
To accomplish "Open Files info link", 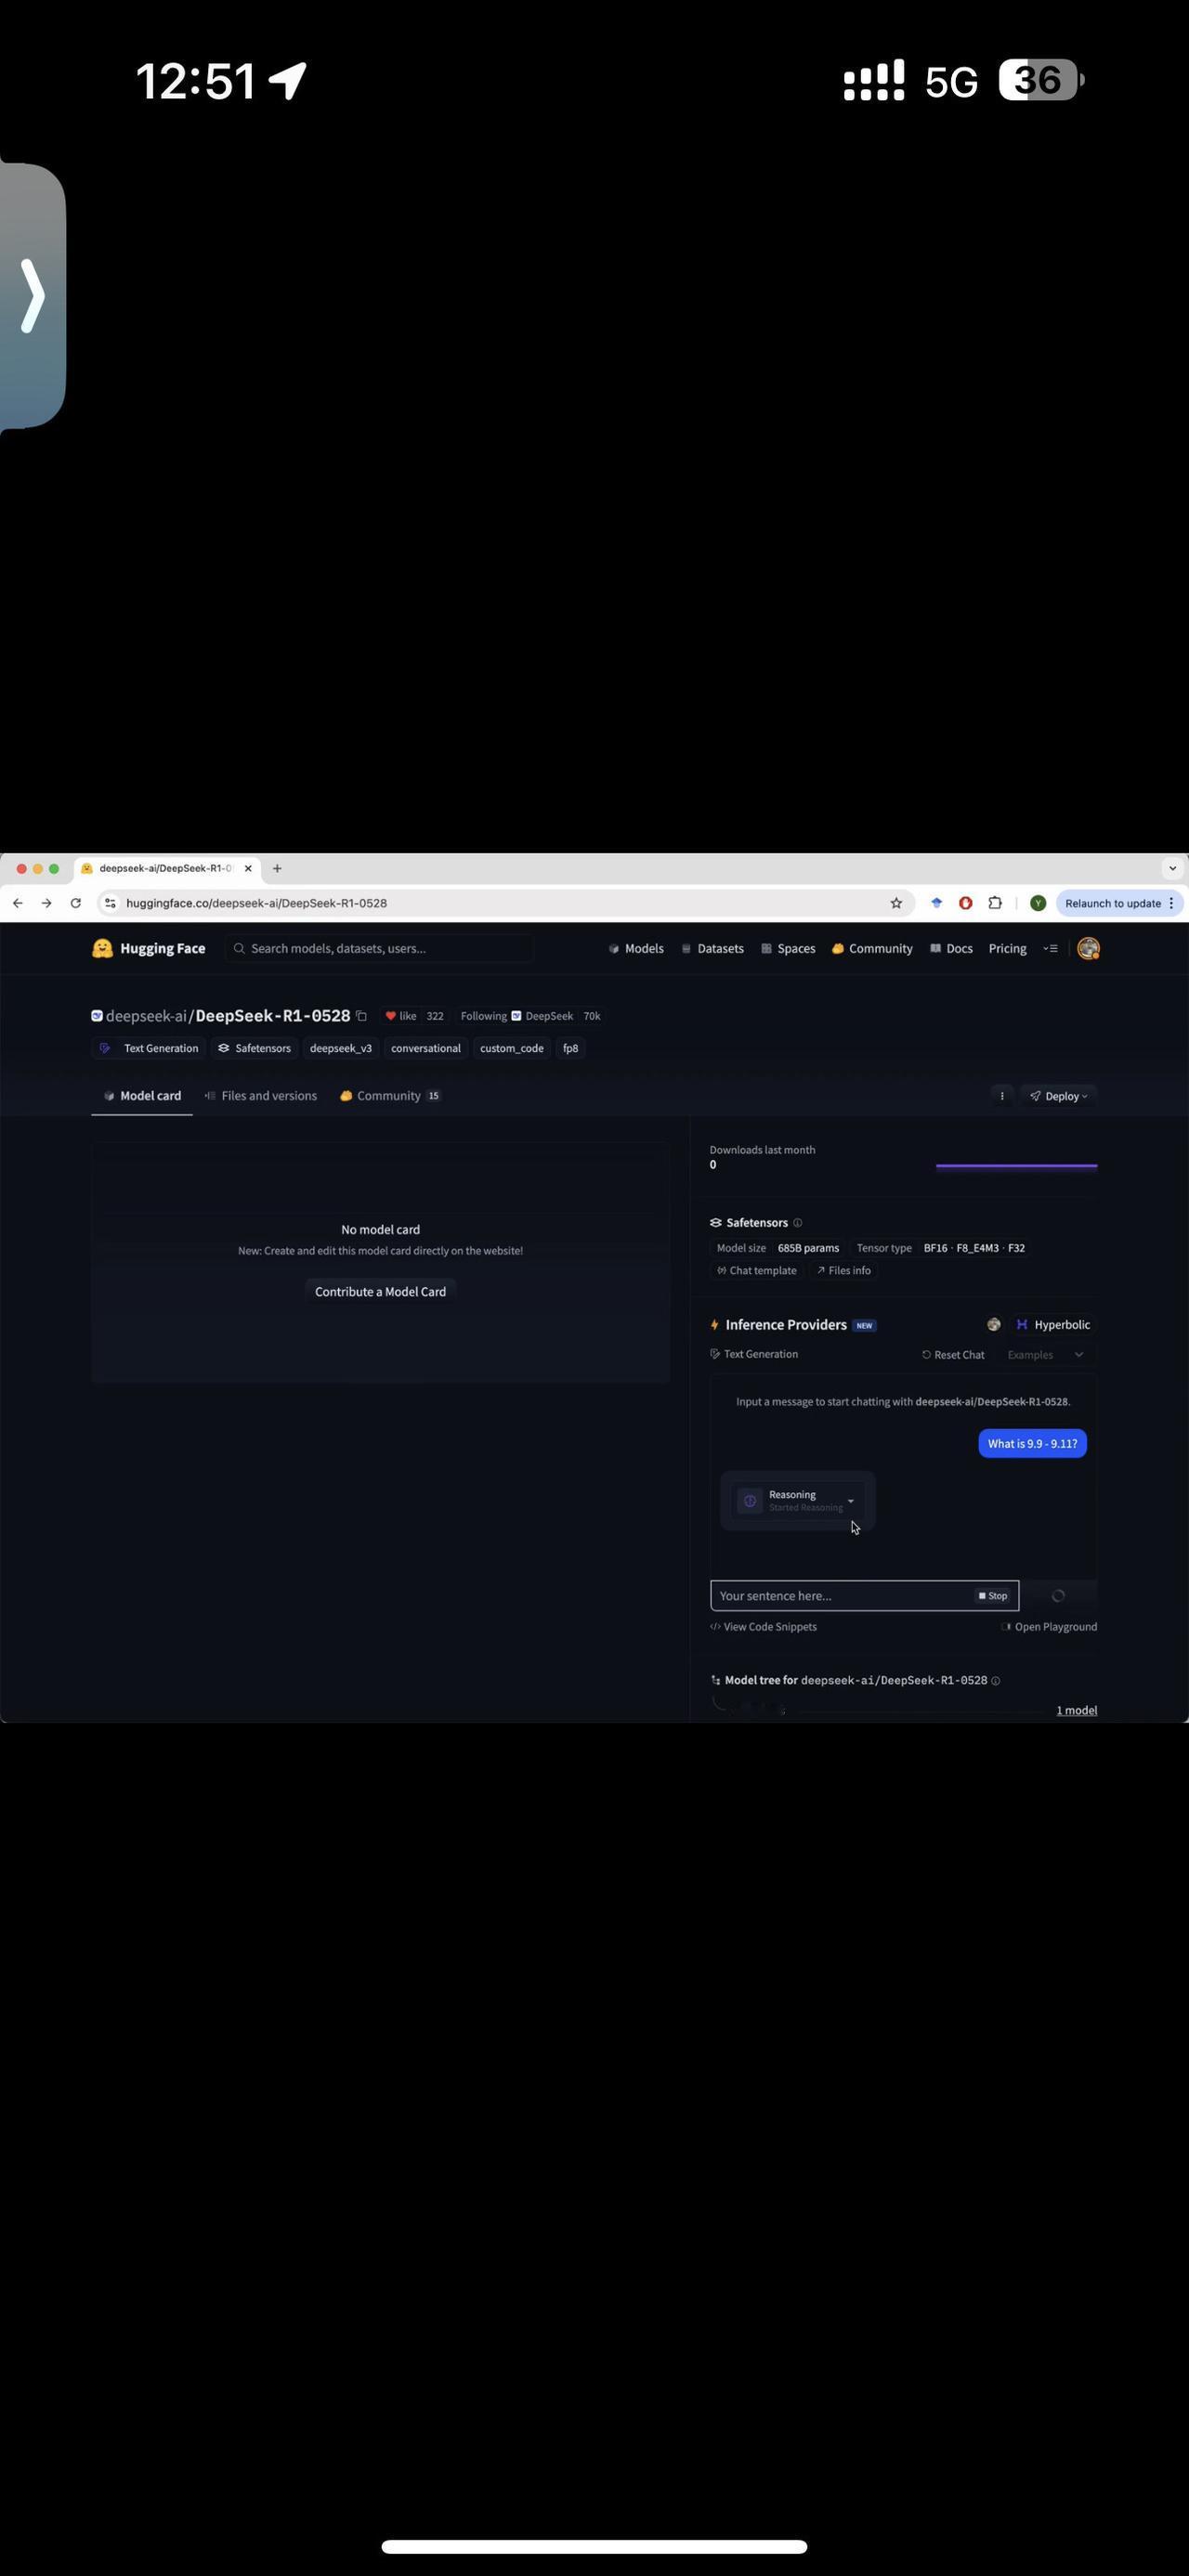I will point(844,1271).
